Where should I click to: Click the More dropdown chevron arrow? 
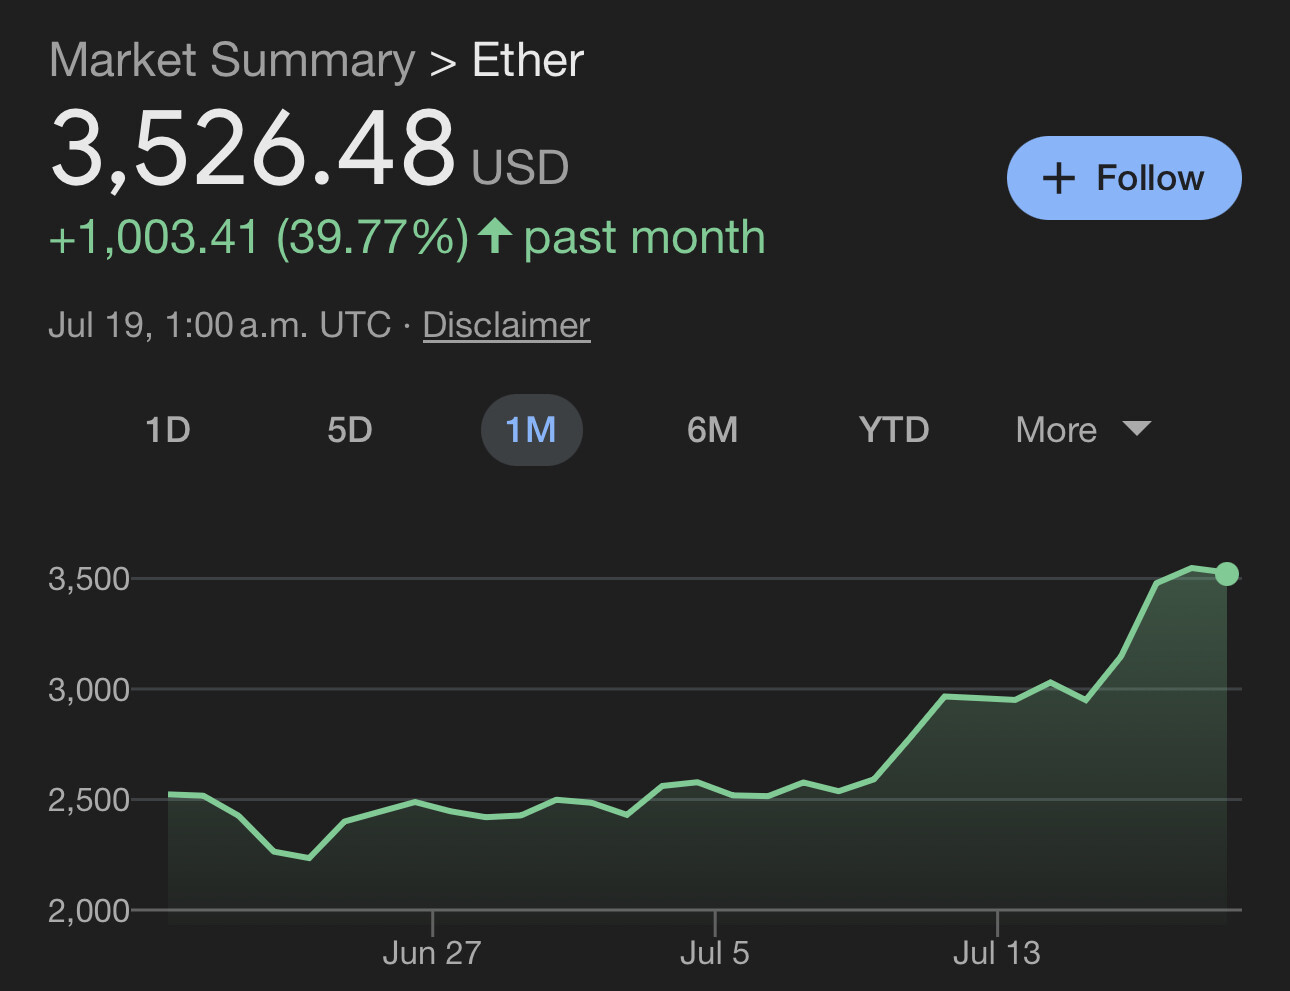(1137, 430)
